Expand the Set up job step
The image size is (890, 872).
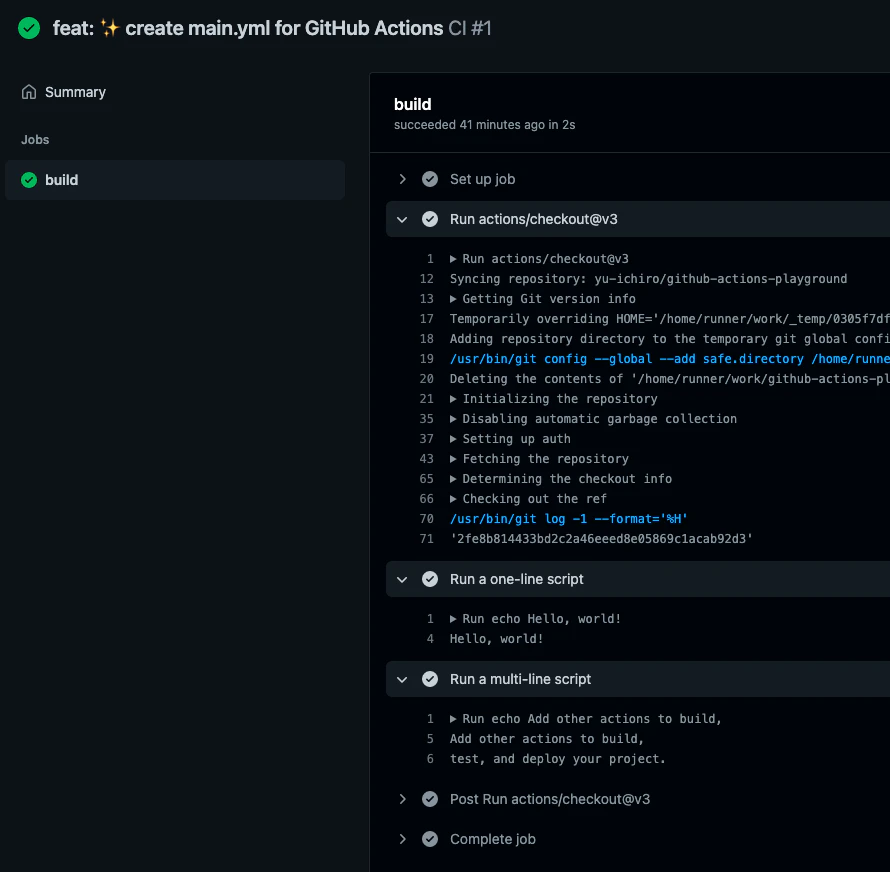tap(402, 179)
